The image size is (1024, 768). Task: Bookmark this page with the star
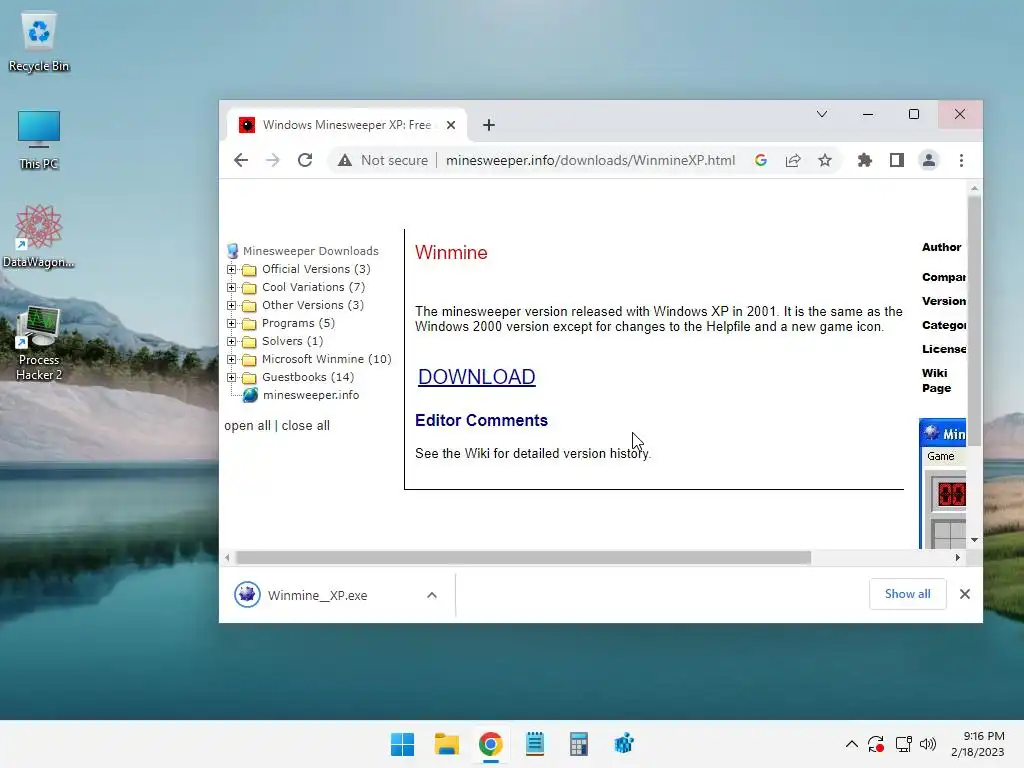coord(825,160)
